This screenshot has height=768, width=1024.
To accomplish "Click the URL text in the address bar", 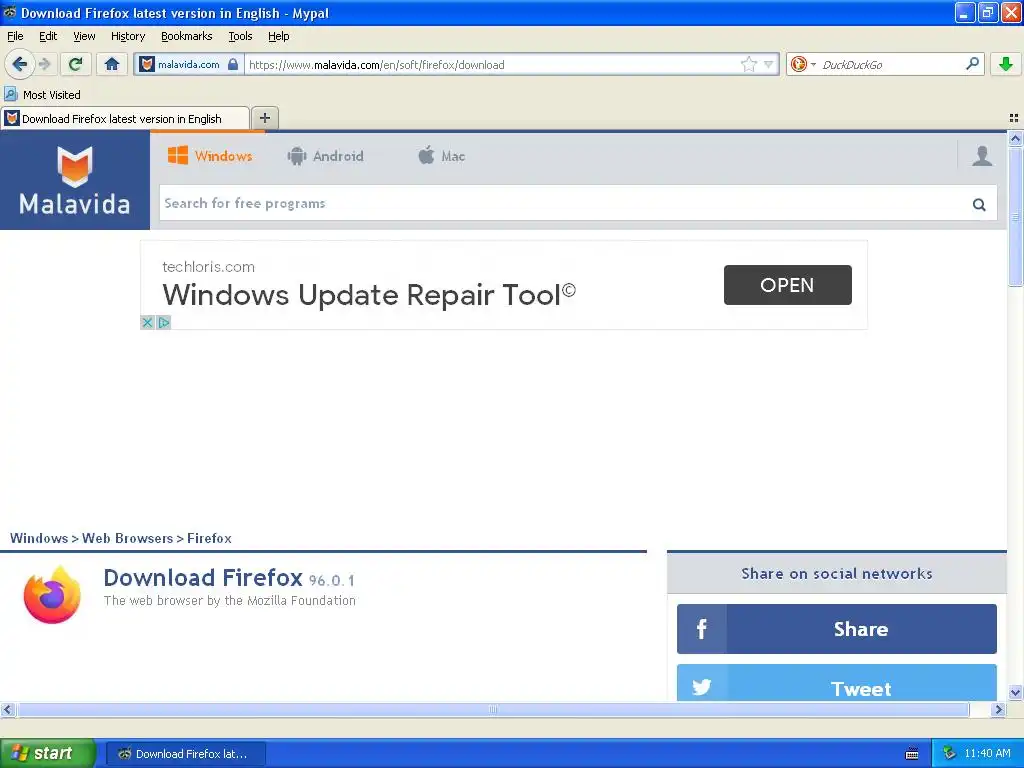I will pos(377,65).
